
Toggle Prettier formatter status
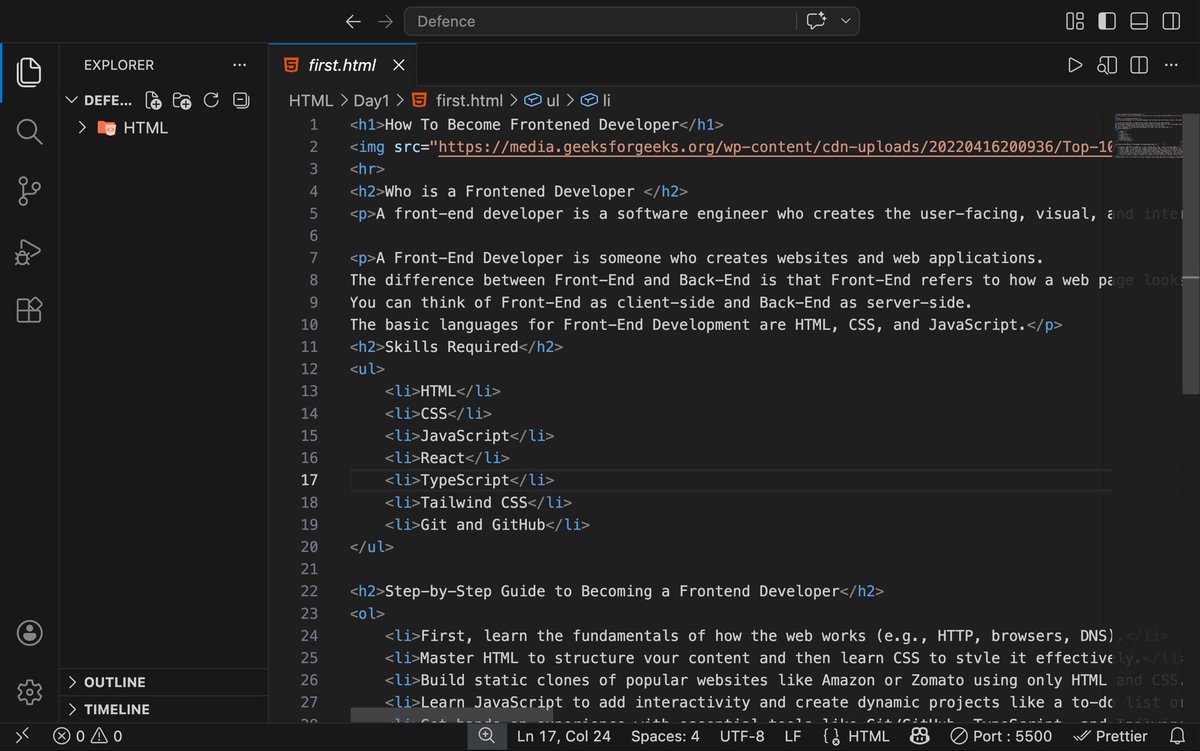click(1109, 736)
